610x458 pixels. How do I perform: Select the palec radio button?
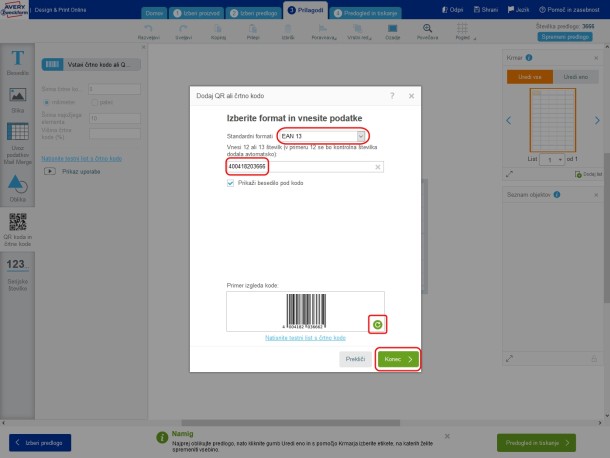point(96,101)
